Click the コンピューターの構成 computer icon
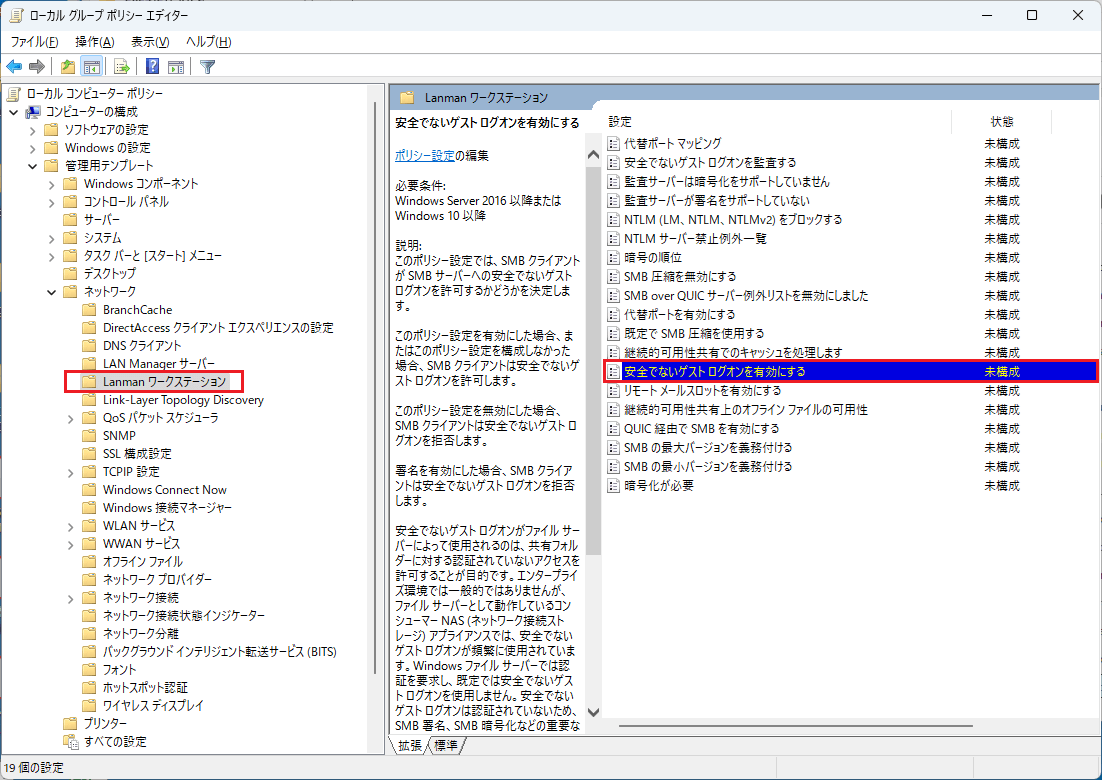 pyautogui.click(x=33, y=112)
